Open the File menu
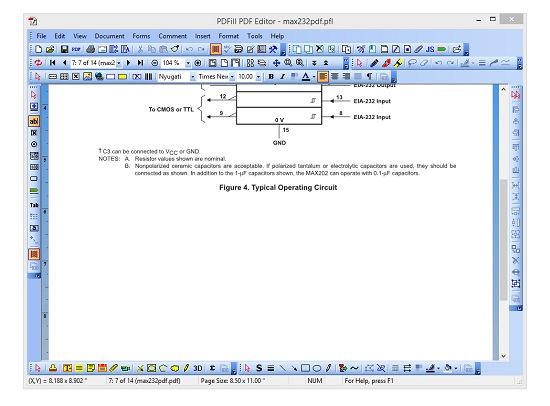Image resolution: width=550 pixels, height=406 pixels. tap(41, 36)
